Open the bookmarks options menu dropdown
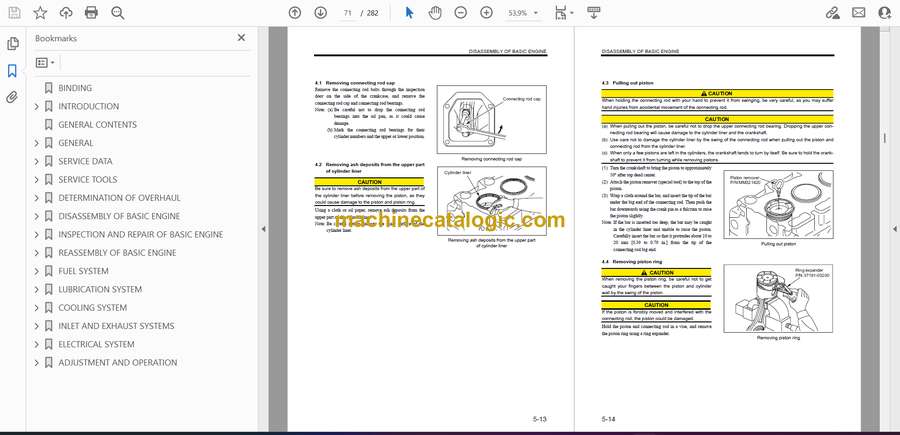The width and height of the screenshot is (900, 435). coord(45,63)
